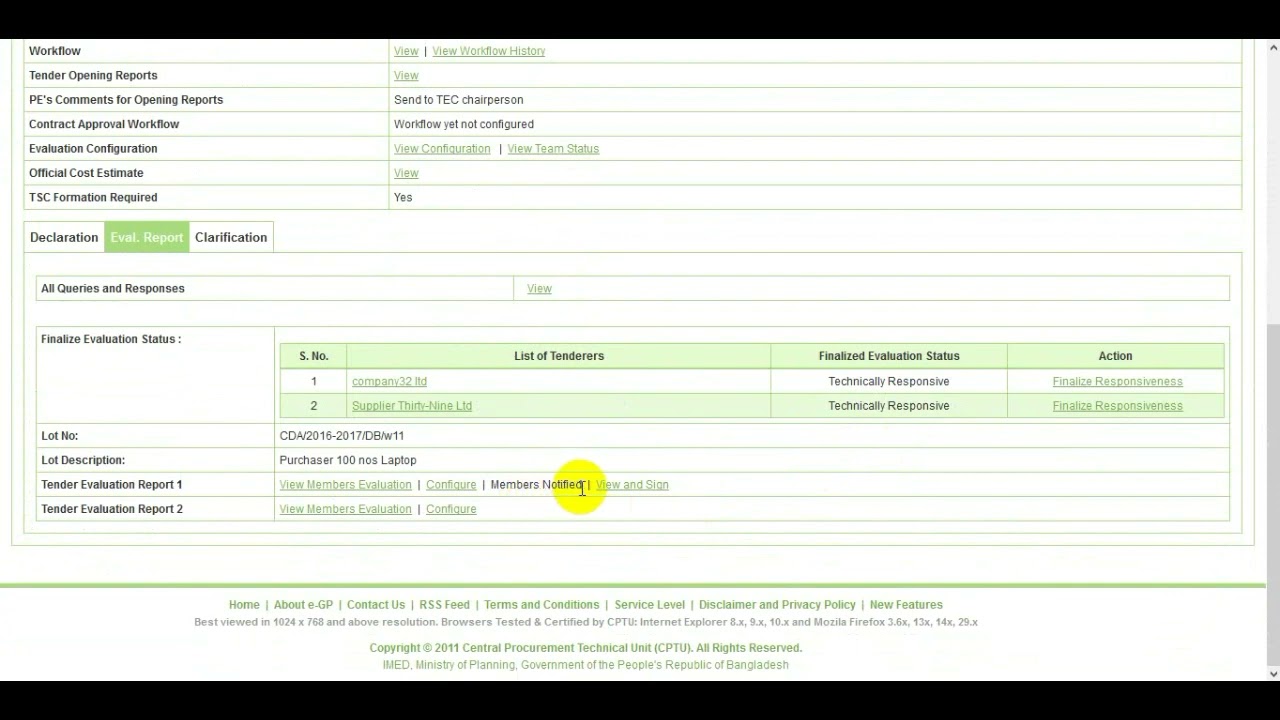This screenshot has height=720, width=1280.
Task: Open Supplier Thirty-Nine Ltd tenderer link
Action: click(412, 406)
